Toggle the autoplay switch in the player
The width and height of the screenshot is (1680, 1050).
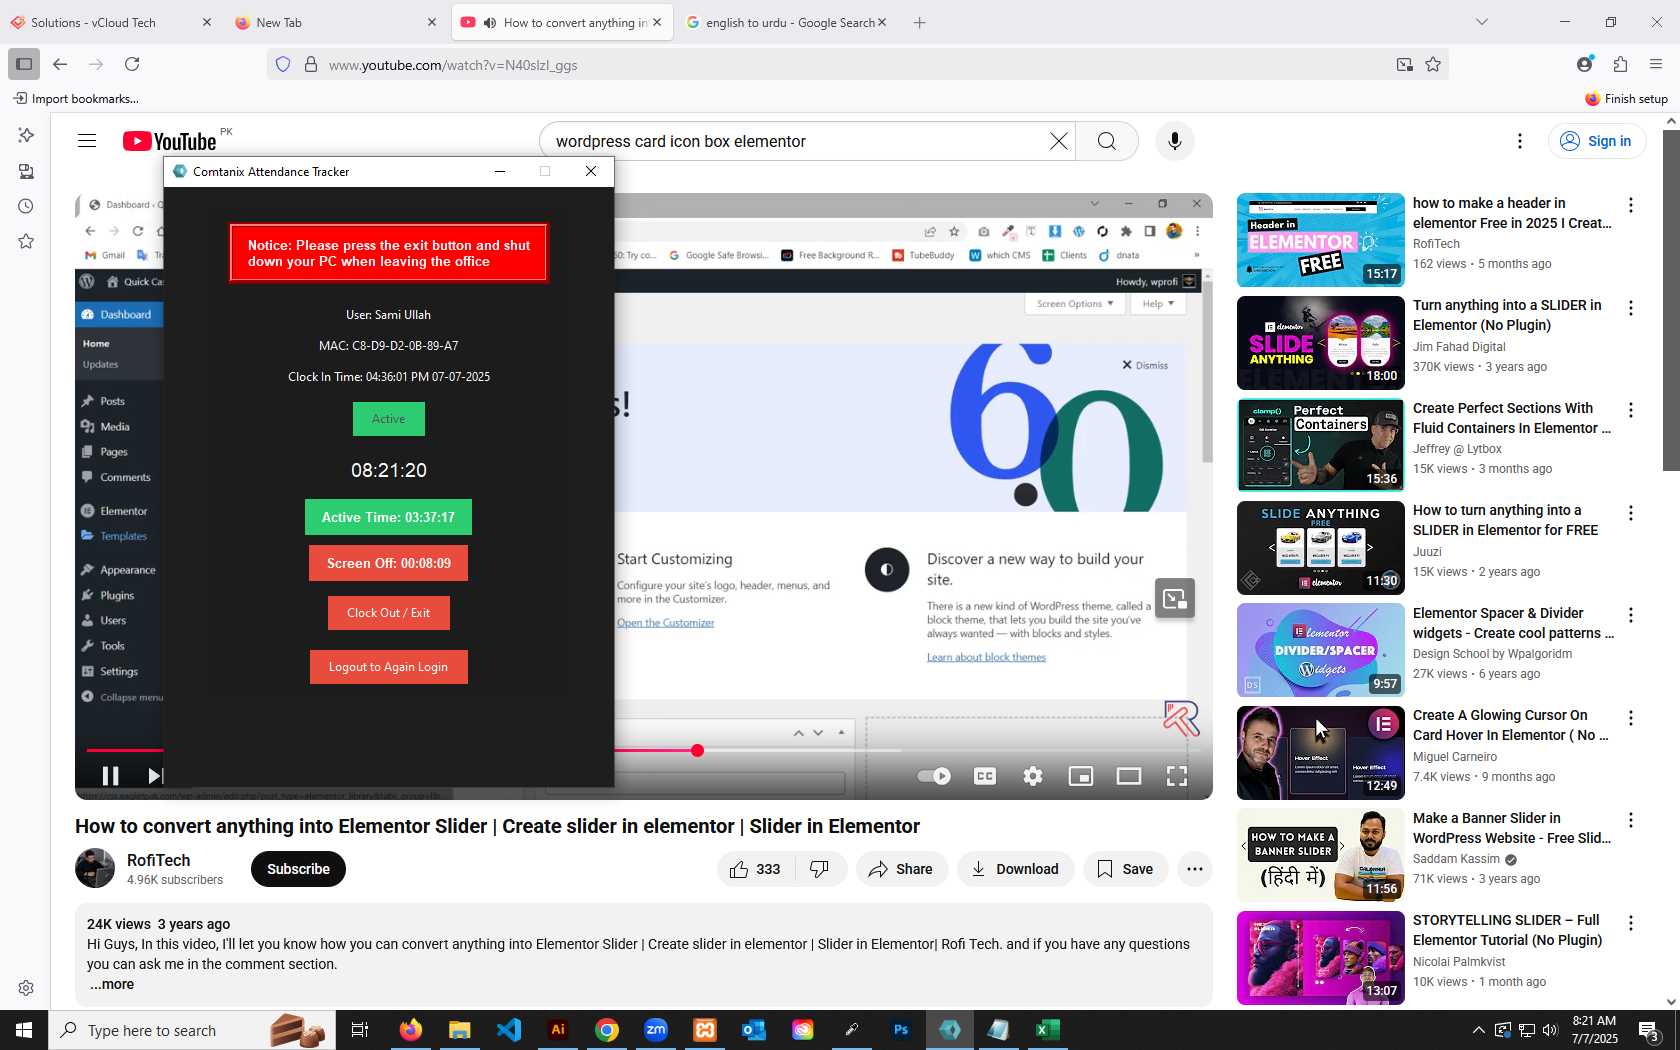click(x=934, y=776)
